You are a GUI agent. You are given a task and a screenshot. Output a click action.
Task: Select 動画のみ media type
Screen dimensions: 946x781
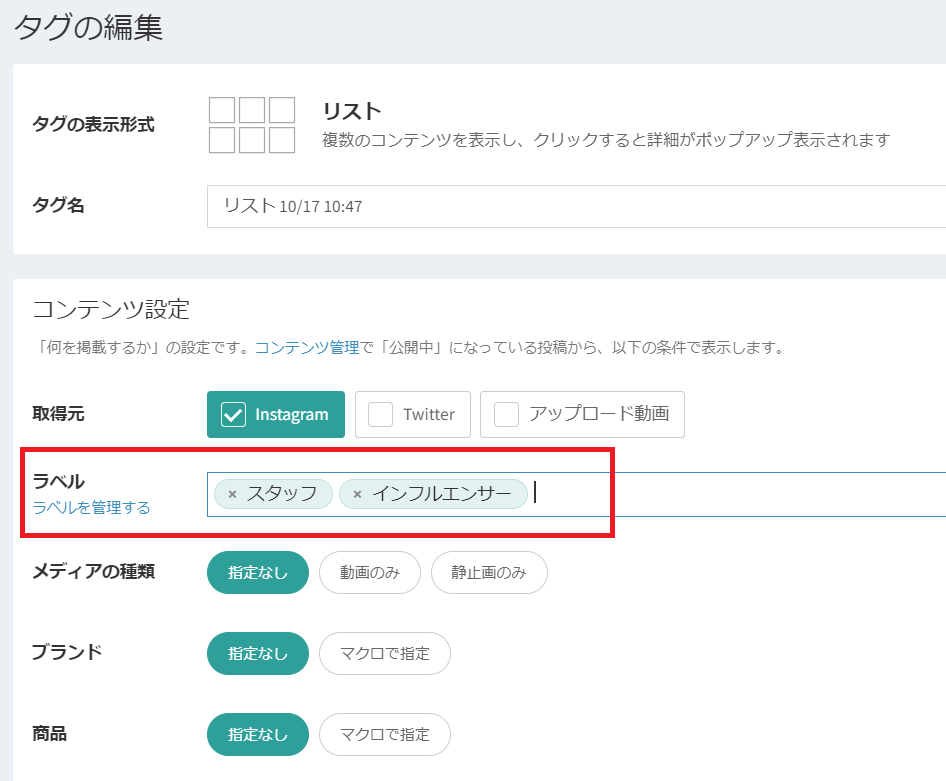[370, 572]
